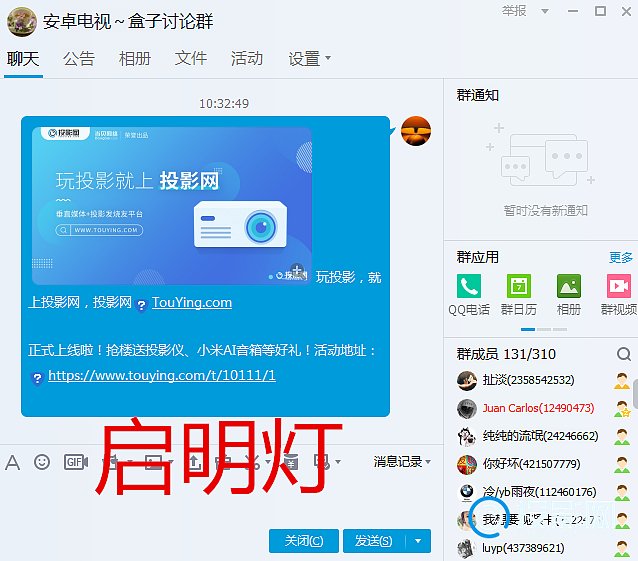Click 你好坏's member avatar
The width and height of the screenshot is (638, 561).
pyautogui.click(x=467, y=465)
